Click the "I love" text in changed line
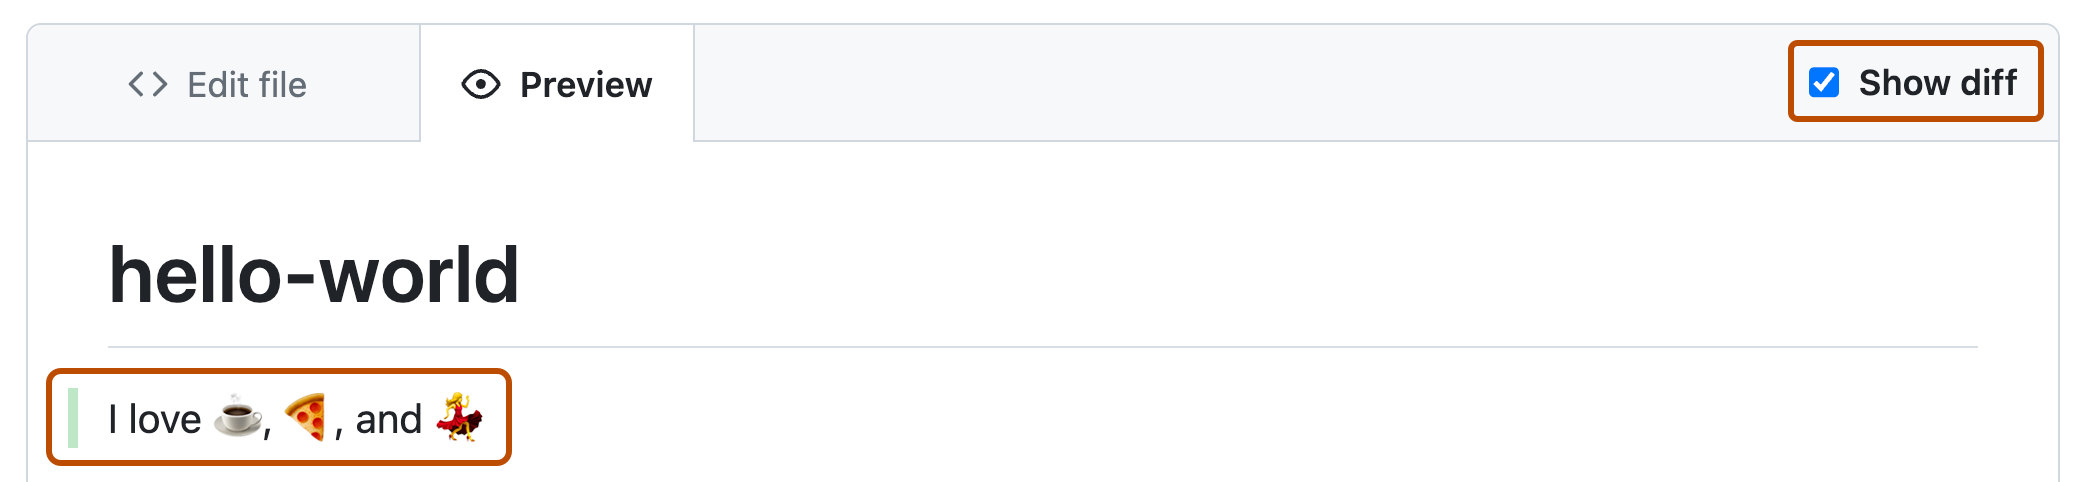The width and height of the screenshot is (2098, 482). (155, 419)
